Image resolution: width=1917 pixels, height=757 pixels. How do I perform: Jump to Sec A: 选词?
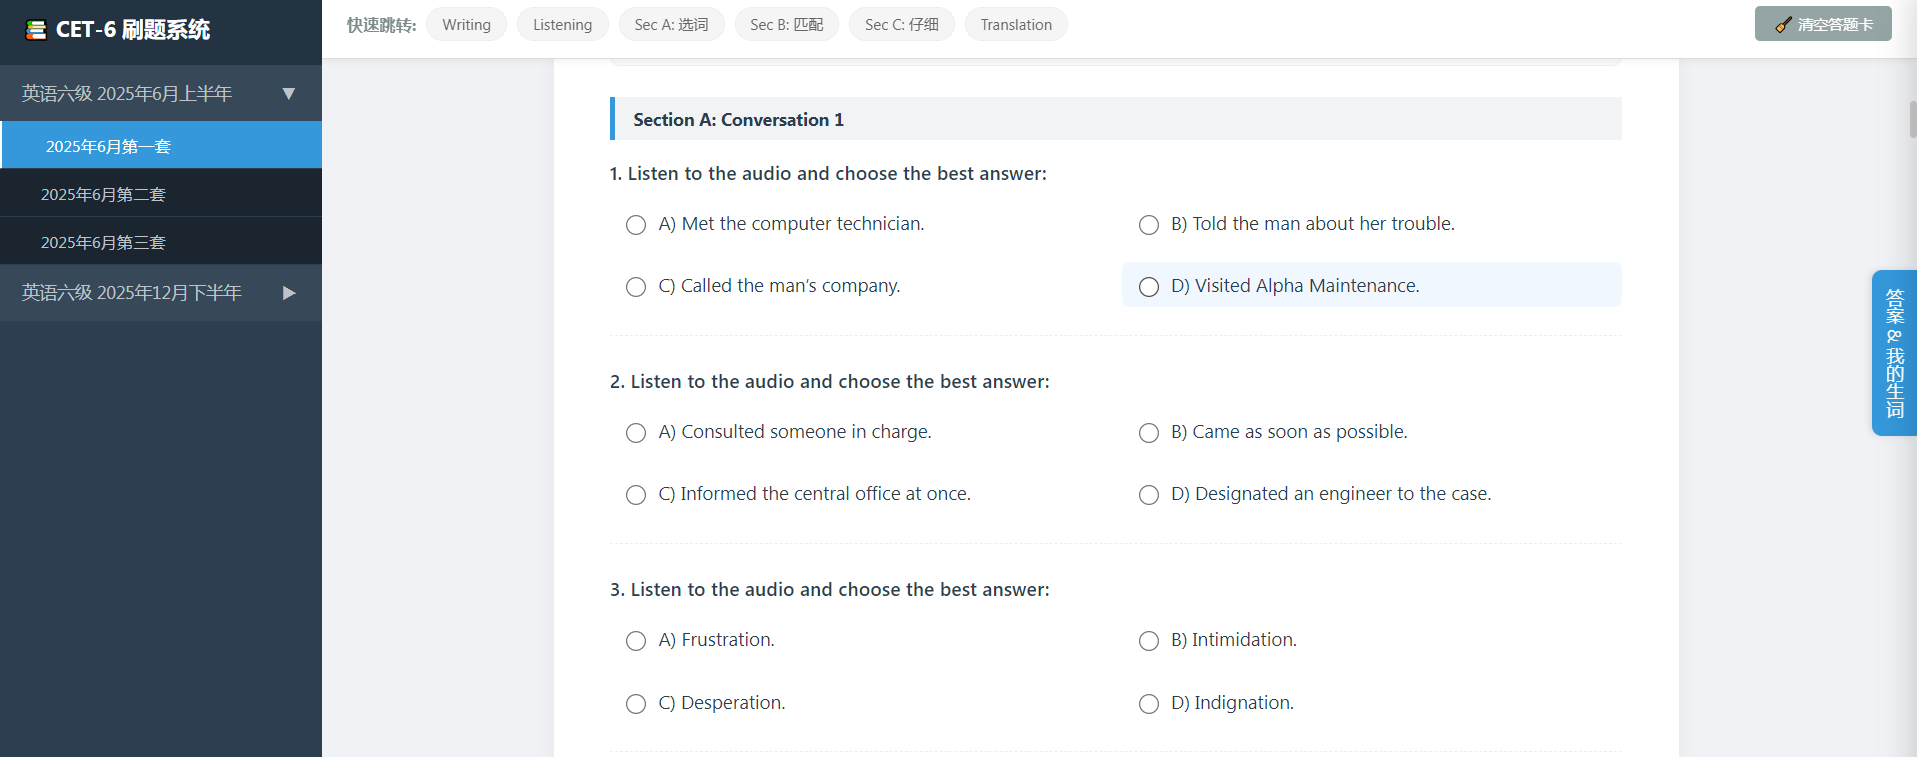click(671, 25)
